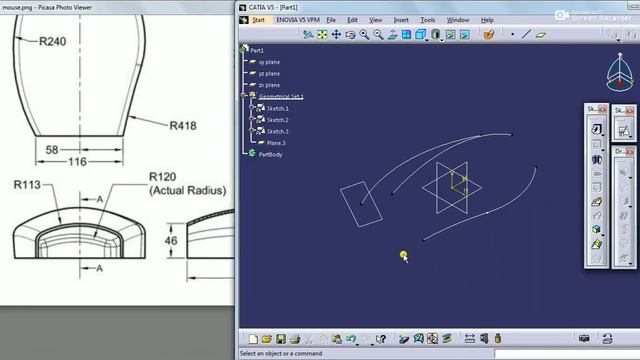Click the Save floppy disk icon
Image resolution: width=640 pixels, height=360 pixels.
[281, 339]
